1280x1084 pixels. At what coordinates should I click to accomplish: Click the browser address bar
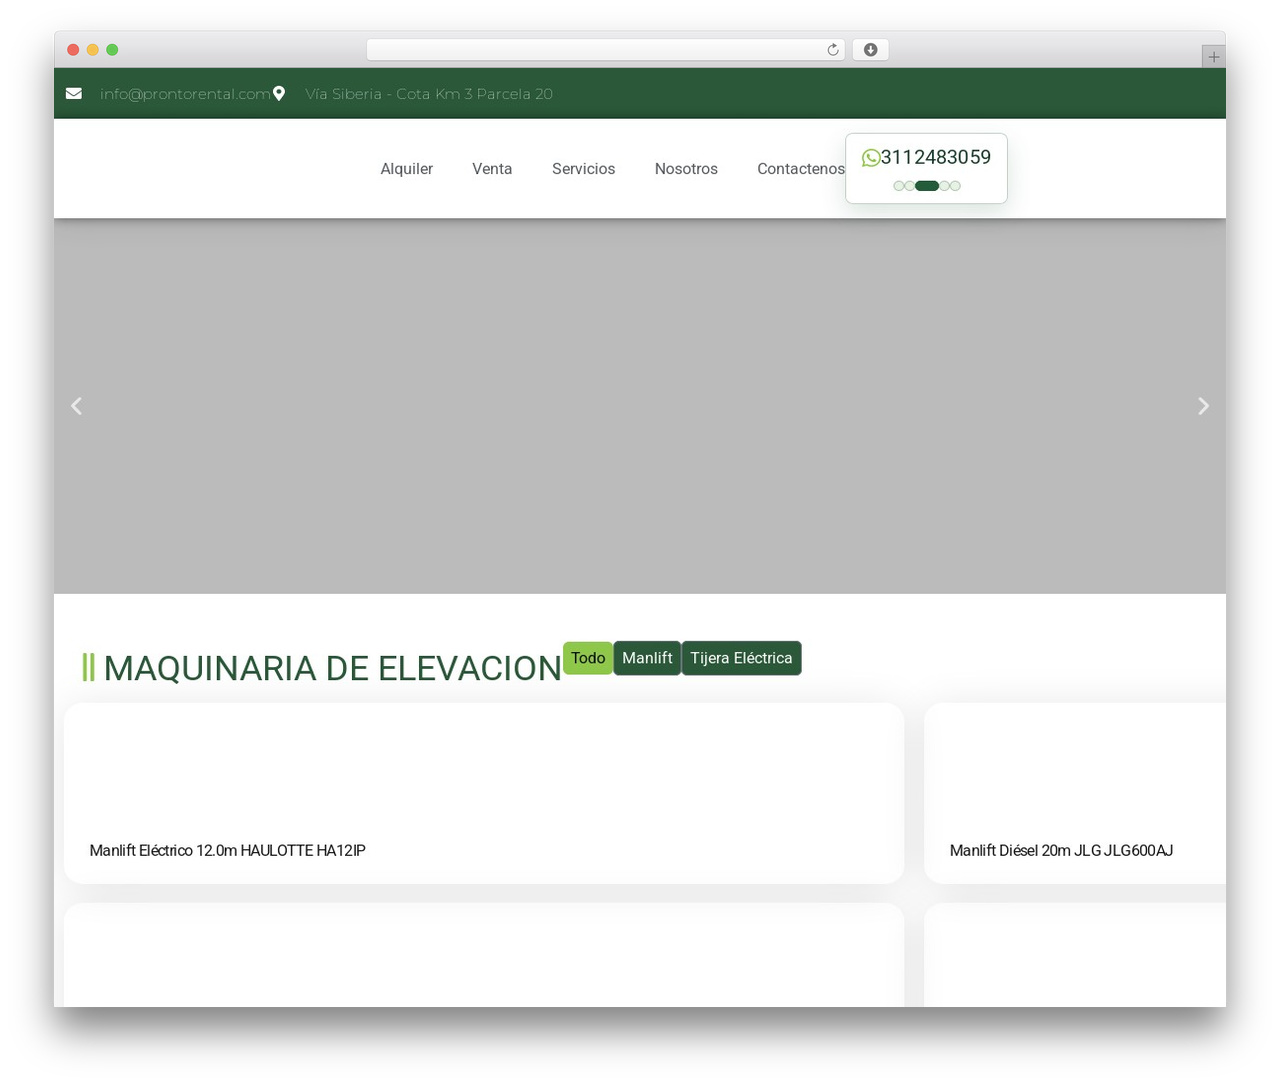606,50
